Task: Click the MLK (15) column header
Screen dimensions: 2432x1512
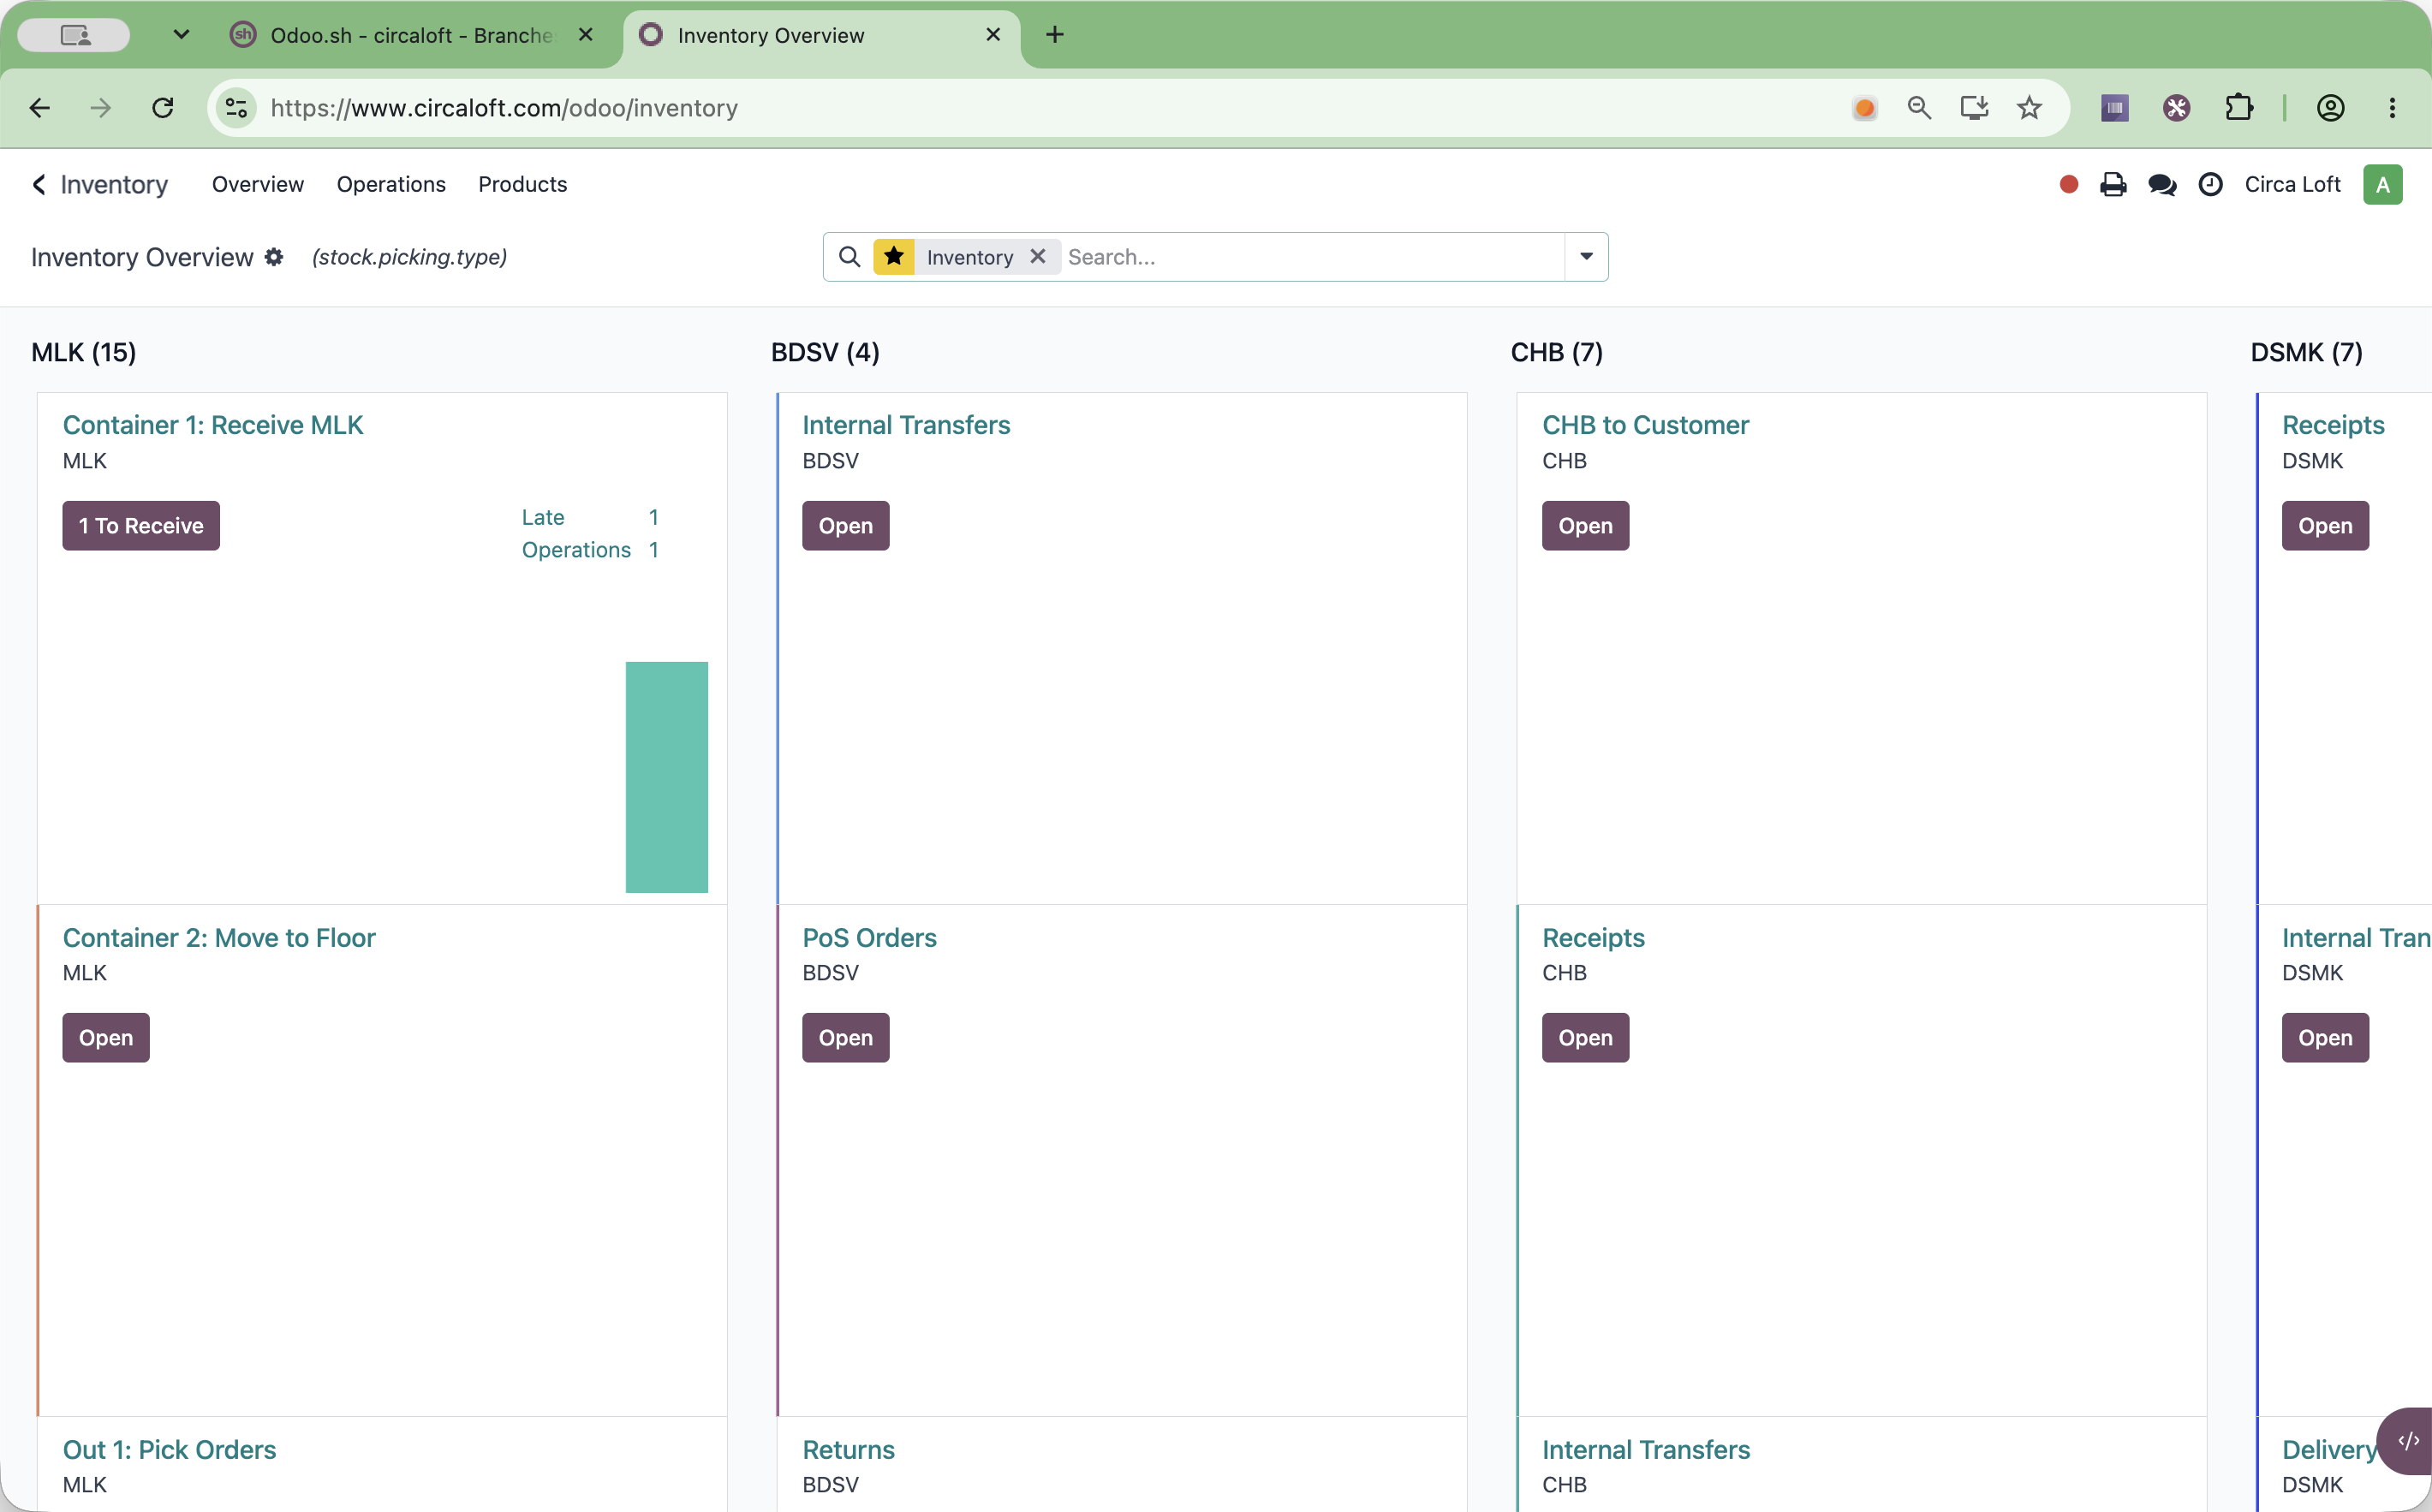Action: pyautogui.click(x=84, y=352)
